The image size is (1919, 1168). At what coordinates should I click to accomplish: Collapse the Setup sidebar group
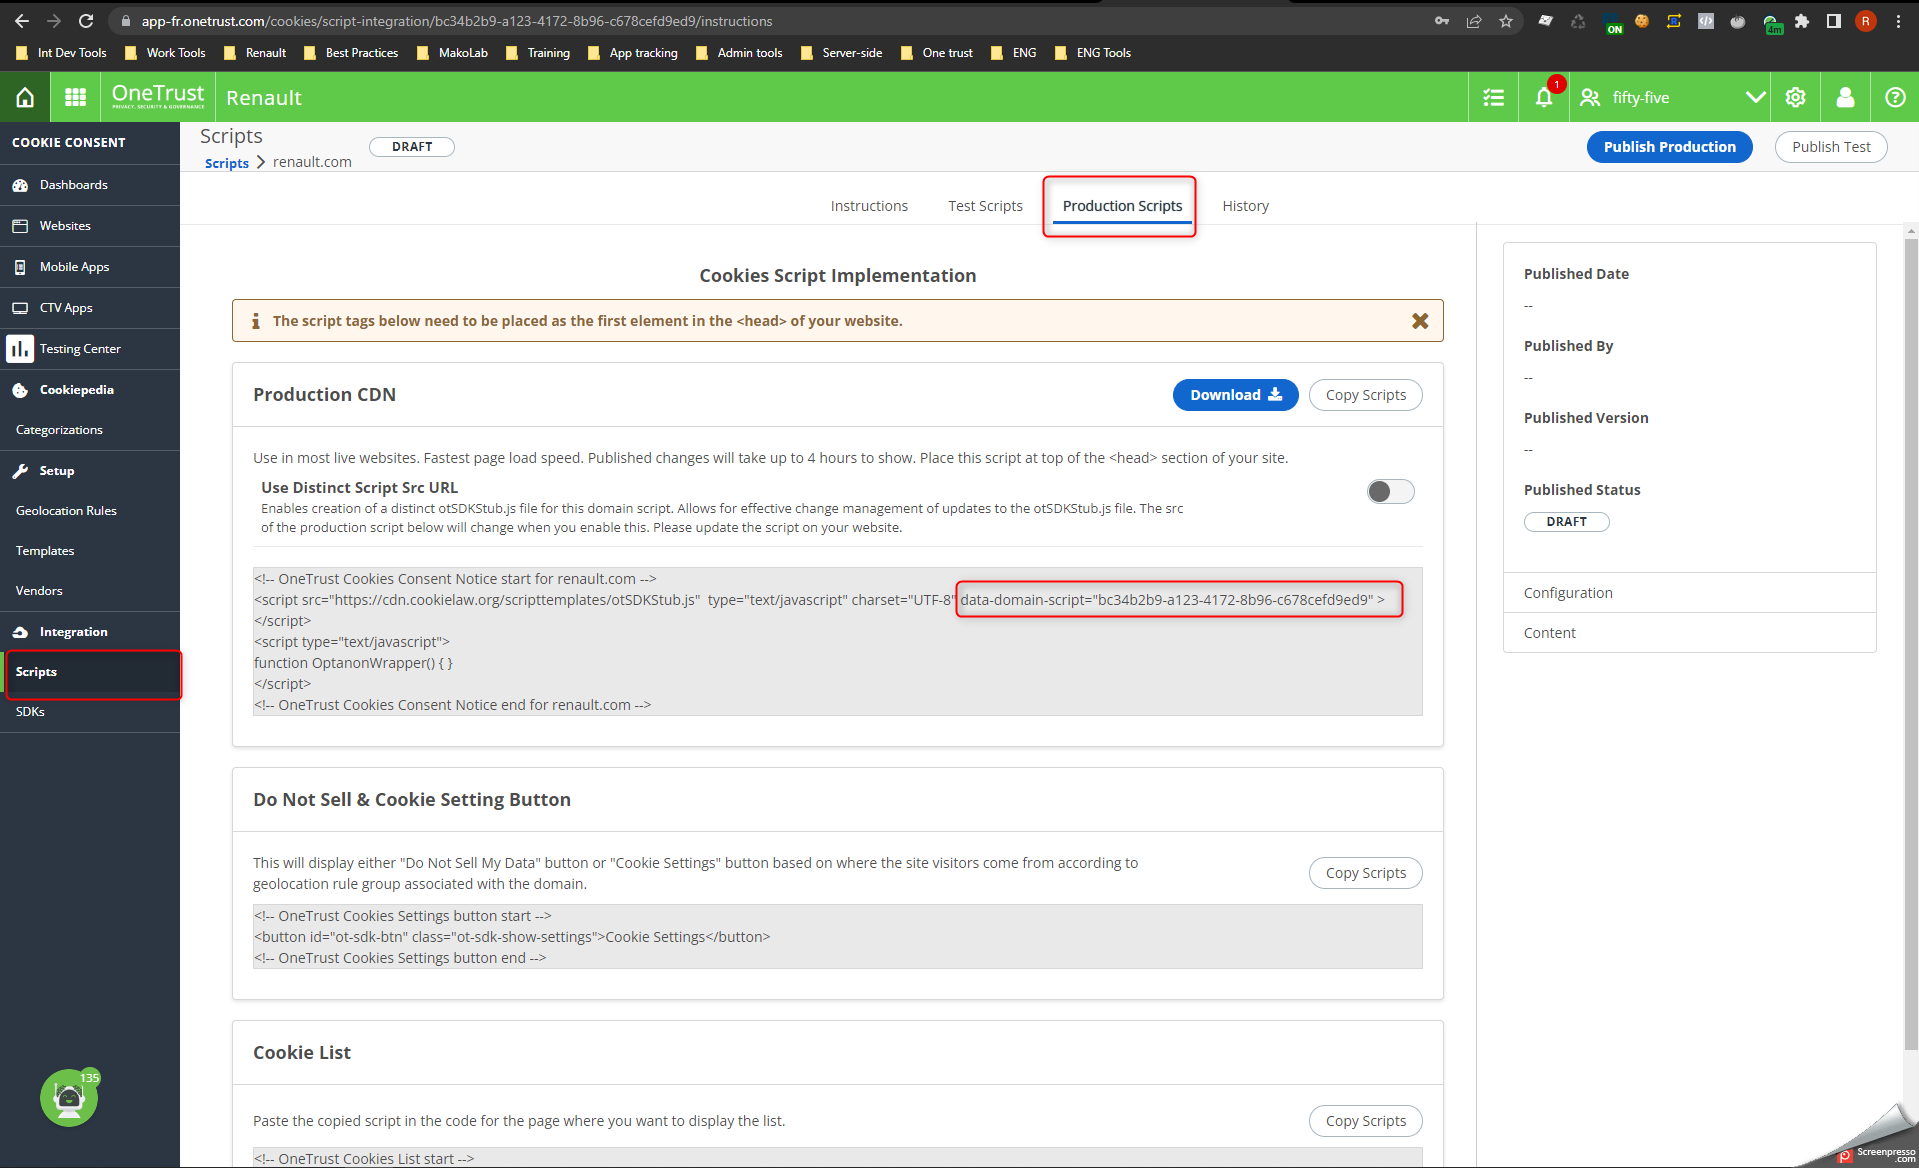pos(90,471)
